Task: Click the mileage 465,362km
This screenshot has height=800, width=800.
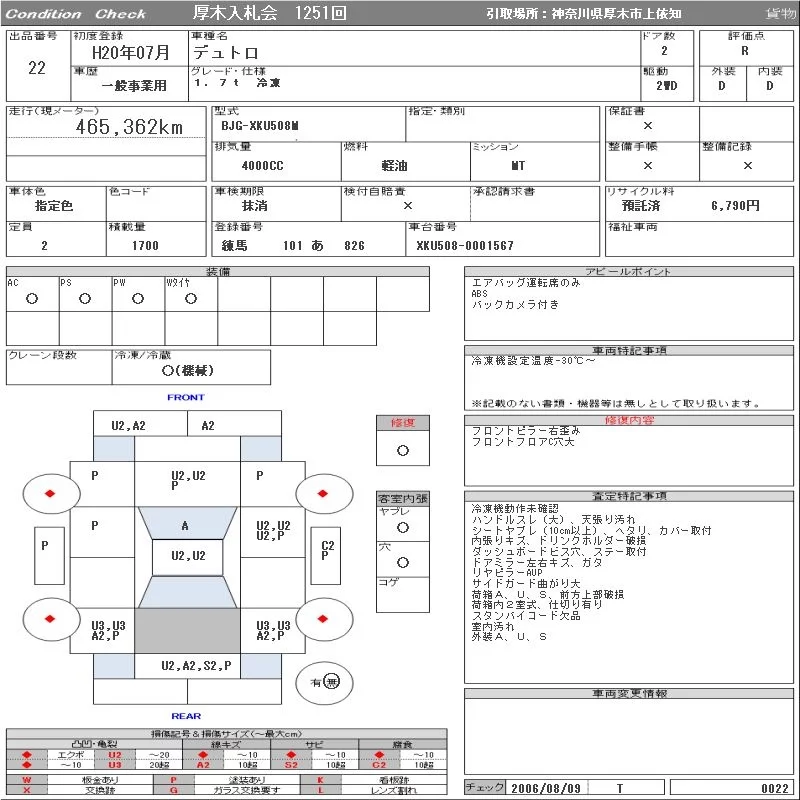Action: pos(129,127)
